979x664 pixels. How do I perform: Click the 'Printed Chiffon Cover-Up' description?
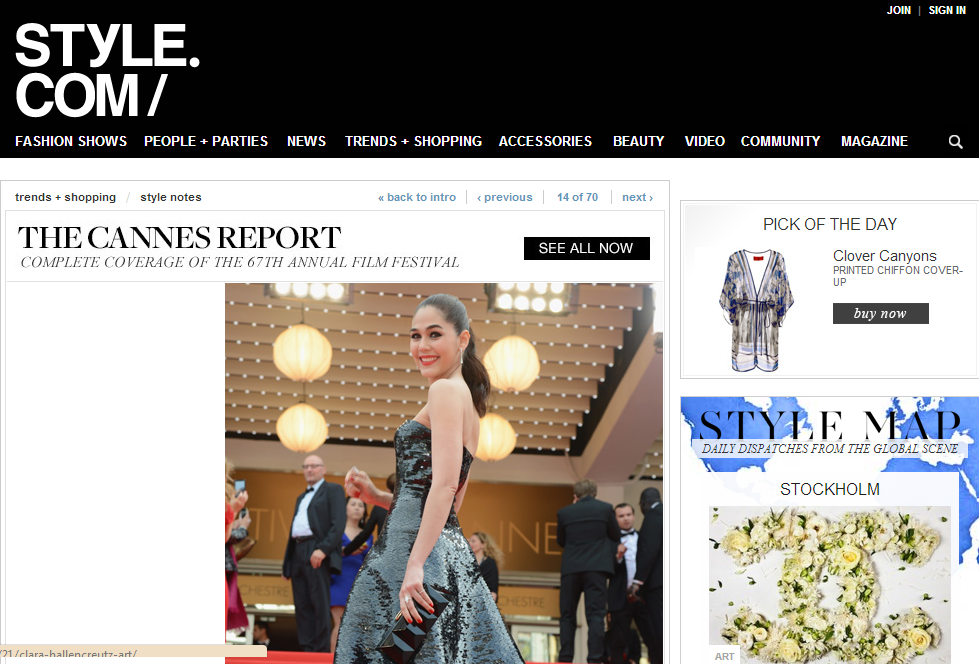point(898,276)
